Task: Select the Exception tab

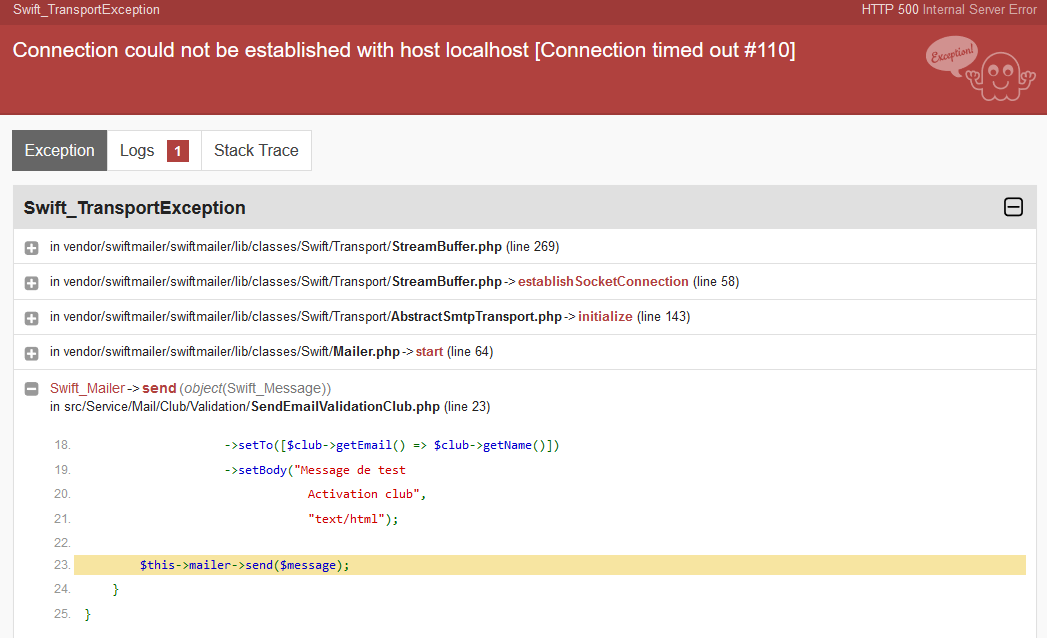Action: coord(59,150)
